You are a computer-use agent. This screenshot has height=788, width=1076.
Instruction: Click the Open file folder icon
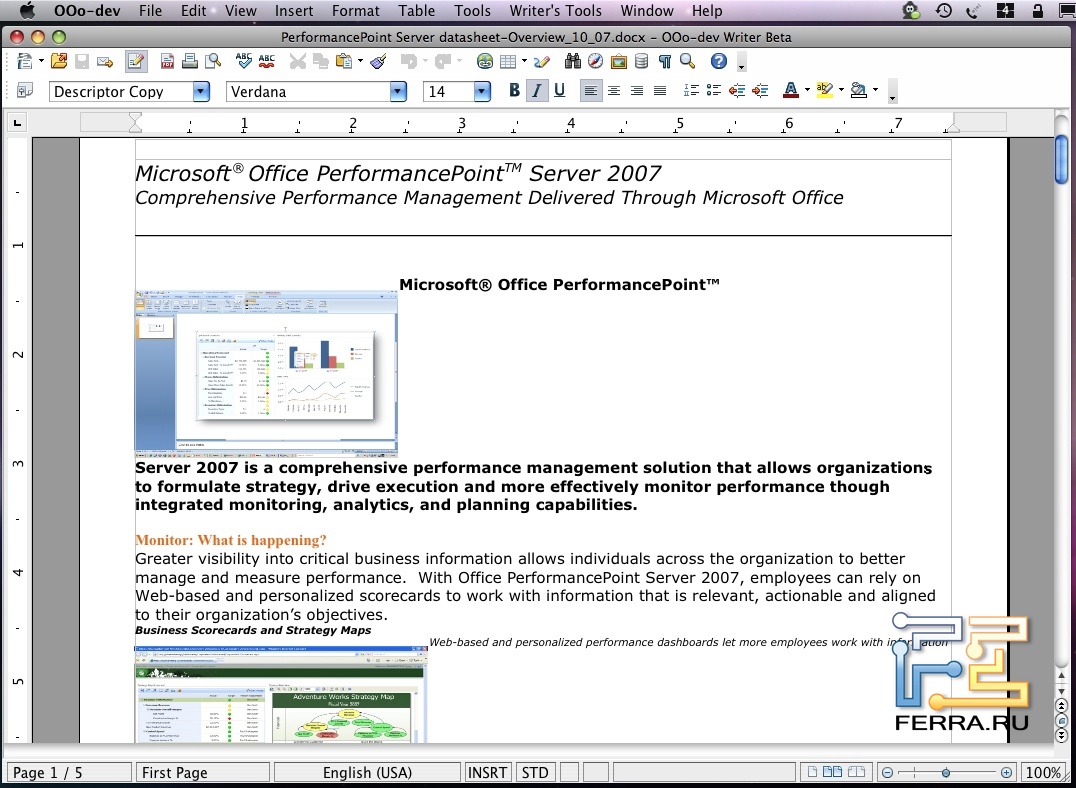59,62
